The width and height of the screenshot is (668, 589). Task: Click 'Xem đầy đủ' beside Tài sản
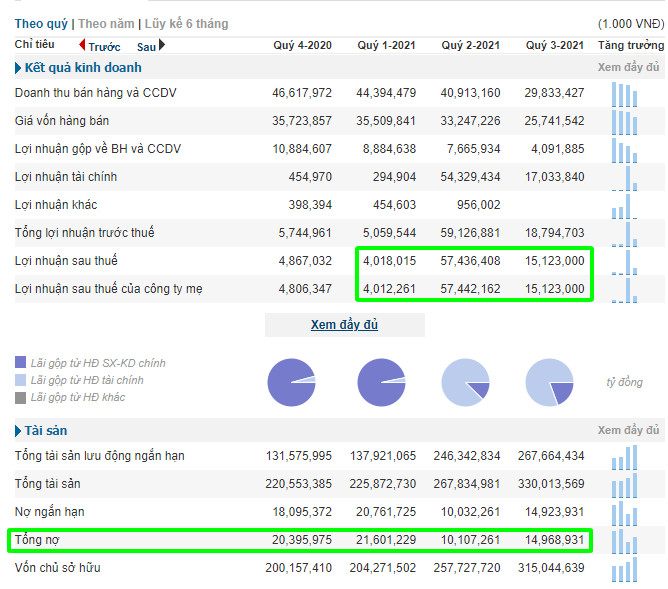(628, 430)
